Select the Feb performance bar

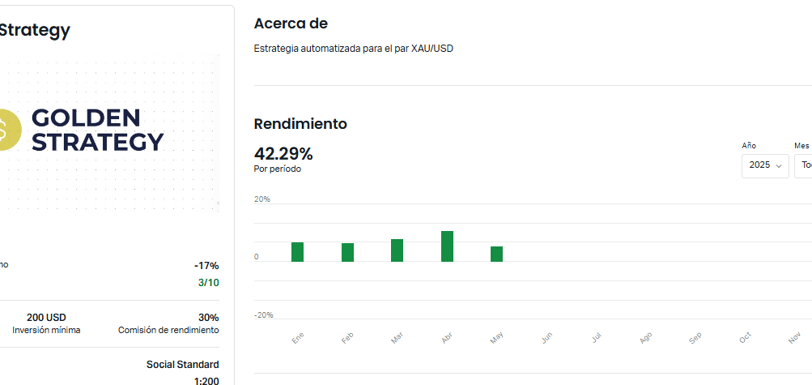click(x=347, y=252)
